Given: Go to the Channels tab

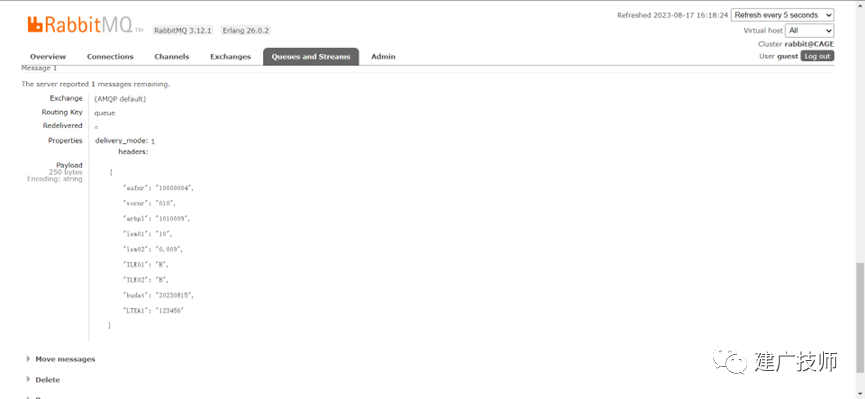Looking at the screenshot, I should [172, 56].
